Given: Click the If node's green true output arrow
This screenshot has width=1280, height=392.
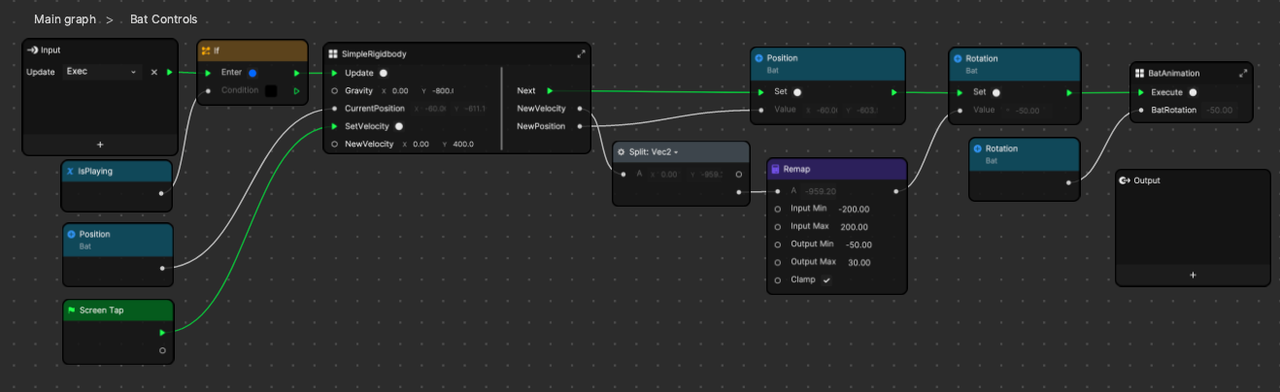Looking at the screenshot, I should (297, 73).
